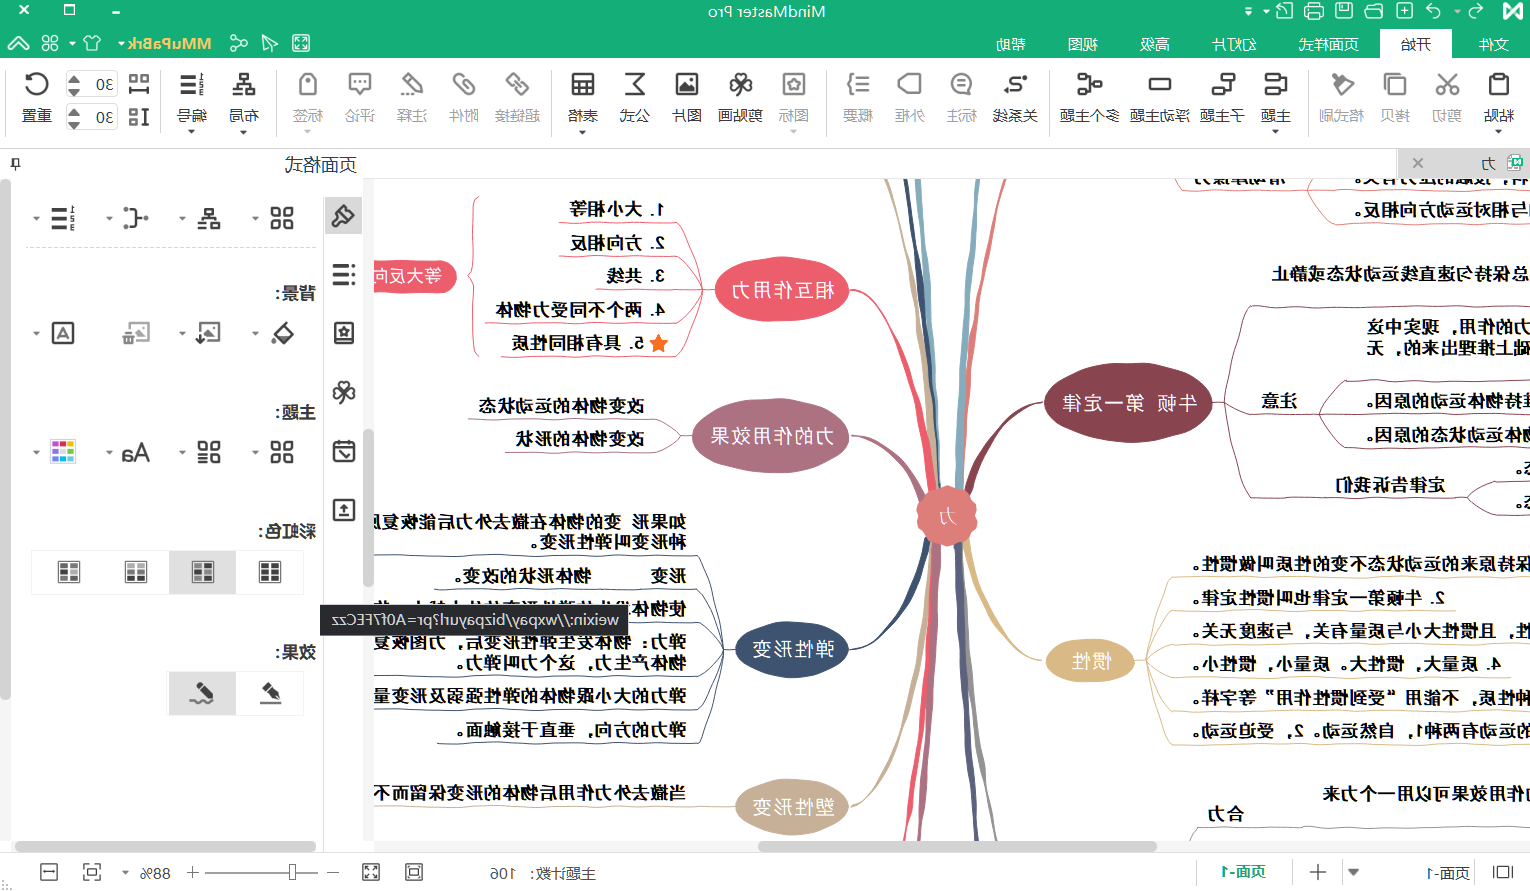The width and height of the screenshot is (1530, 891).
Task: Open the Help (帮助) tab
Action: (1011, 44)
